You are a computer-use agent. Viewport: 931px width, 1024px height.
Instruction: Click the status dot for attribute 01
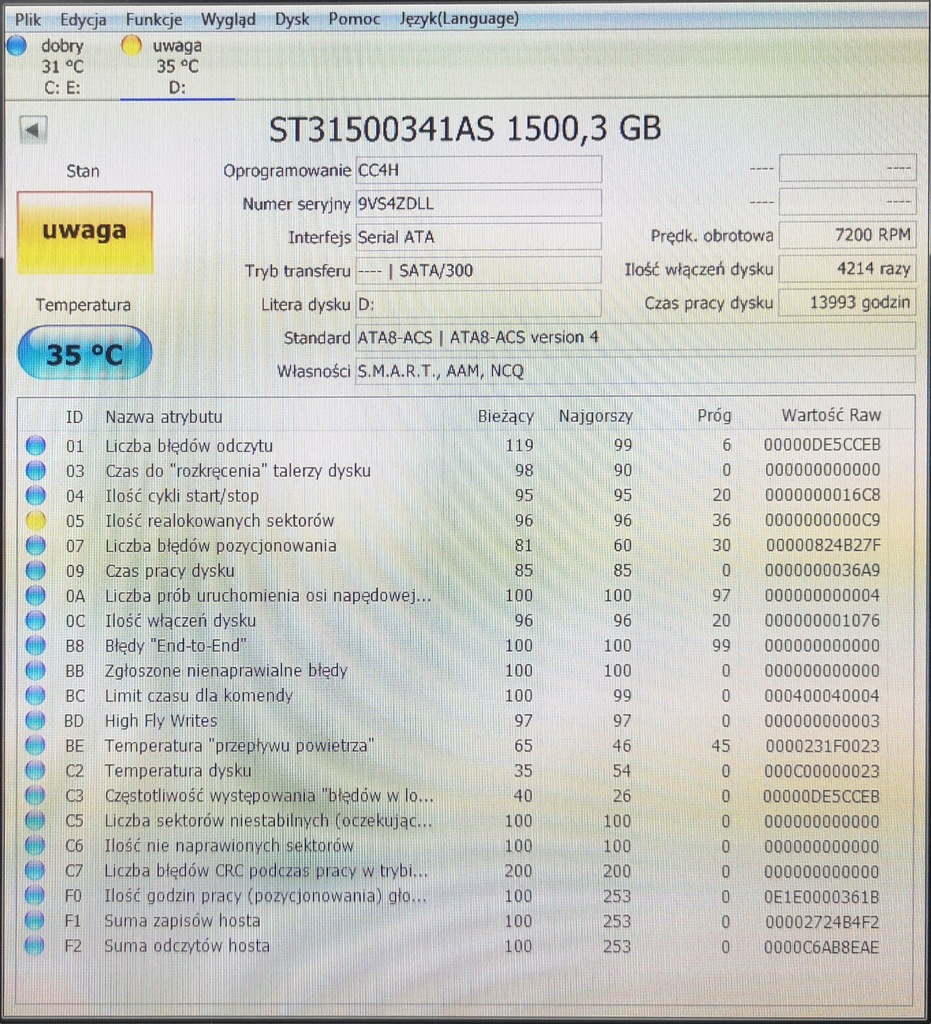pos(36,445)
